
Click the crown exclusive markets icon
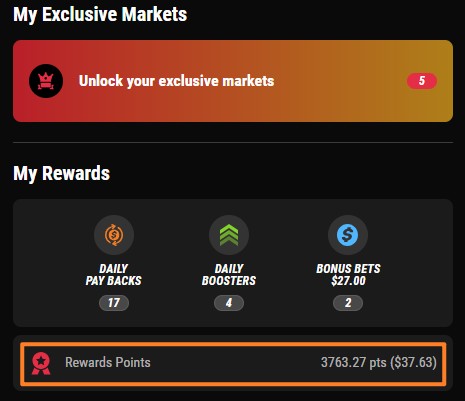click(46, 81)
